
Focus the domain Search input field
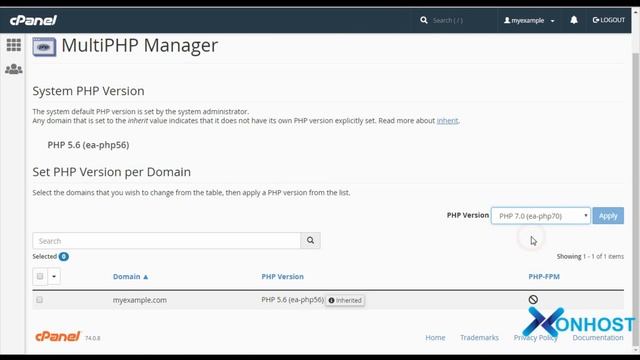point(167,241)
